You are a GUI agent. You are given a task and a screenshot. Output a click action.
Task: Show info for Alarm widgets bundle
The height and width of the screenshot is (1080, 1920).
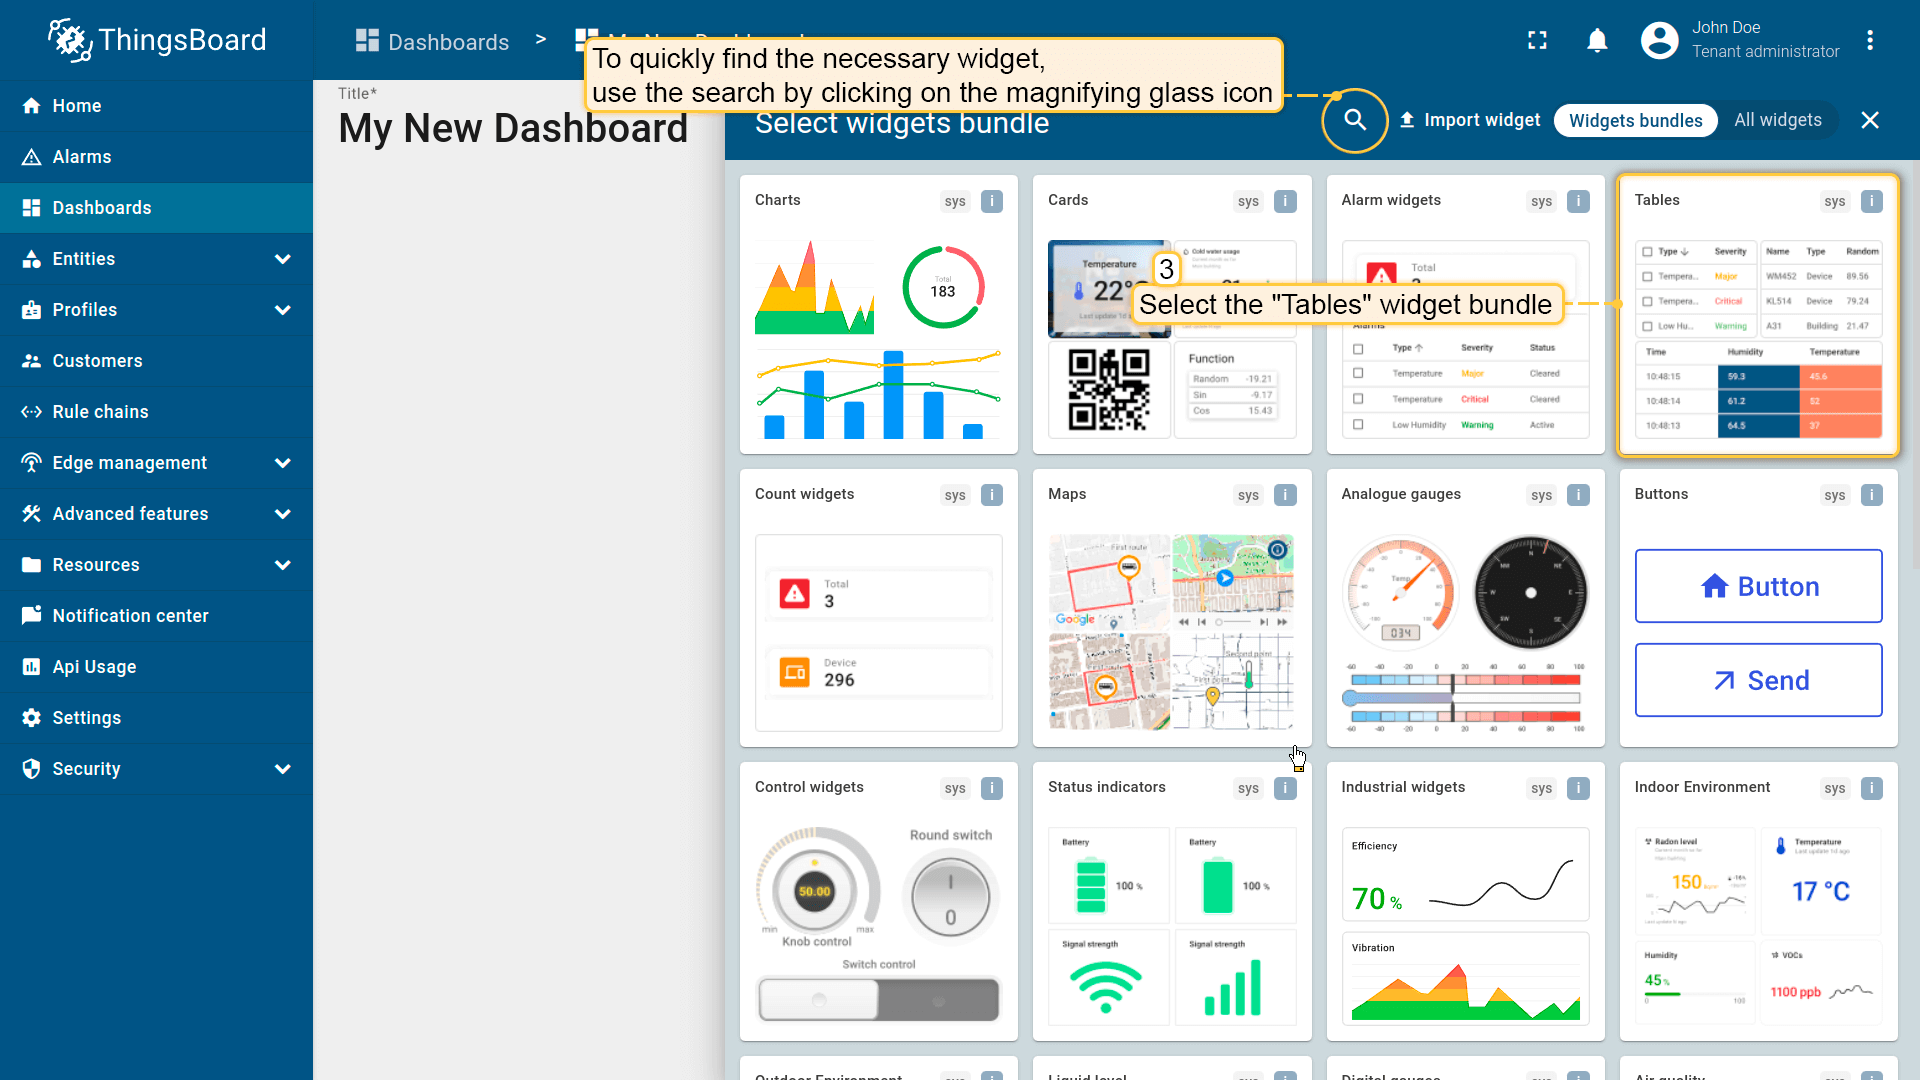coord(1578,201)
